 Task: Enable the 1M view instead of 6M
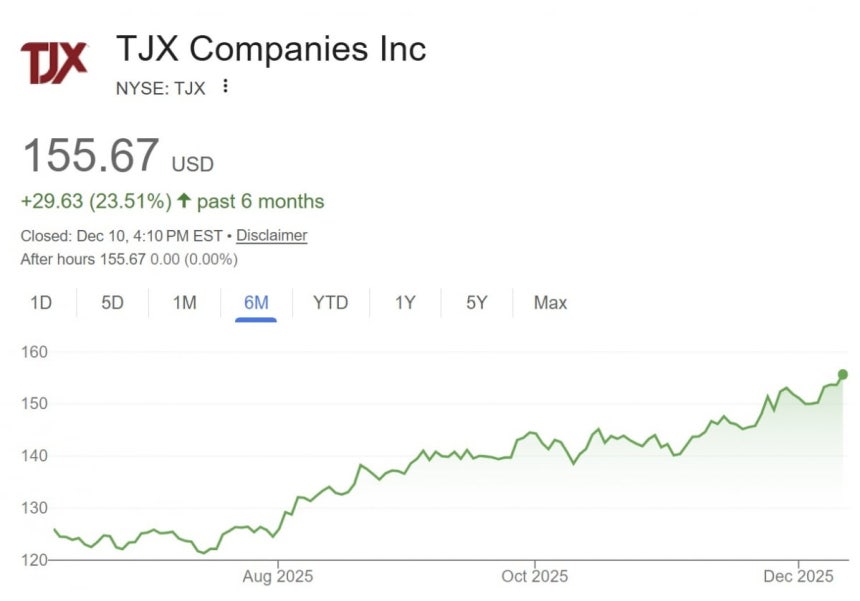[183, 302]
